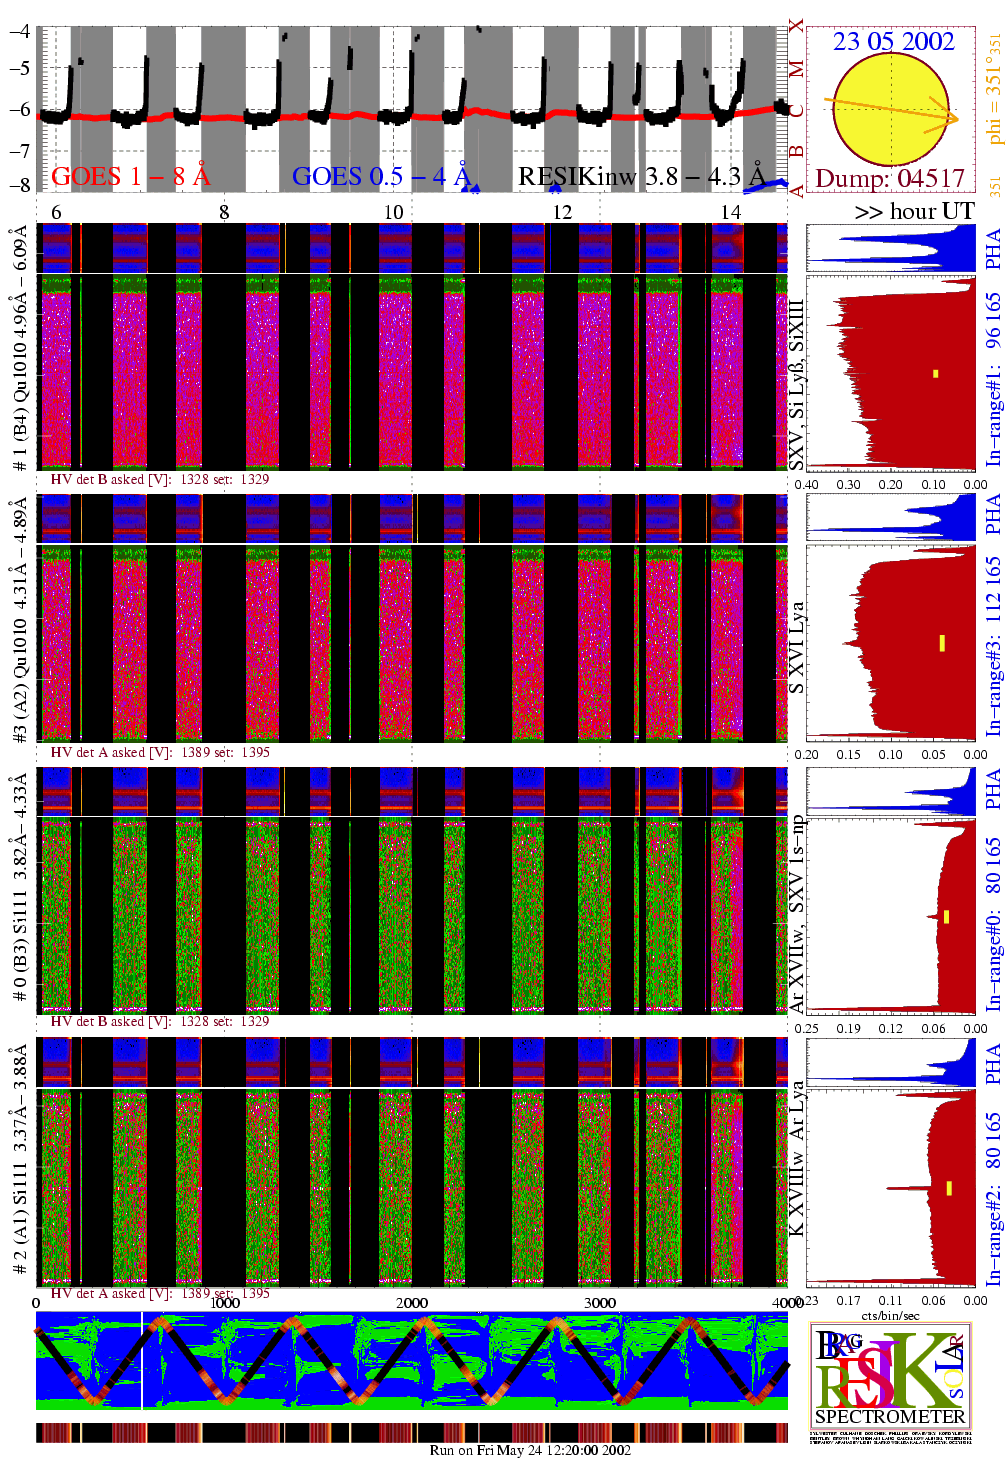
Task: Select the yellow marker in In-range#3 spectrum
Action: (x=942, y=643)
